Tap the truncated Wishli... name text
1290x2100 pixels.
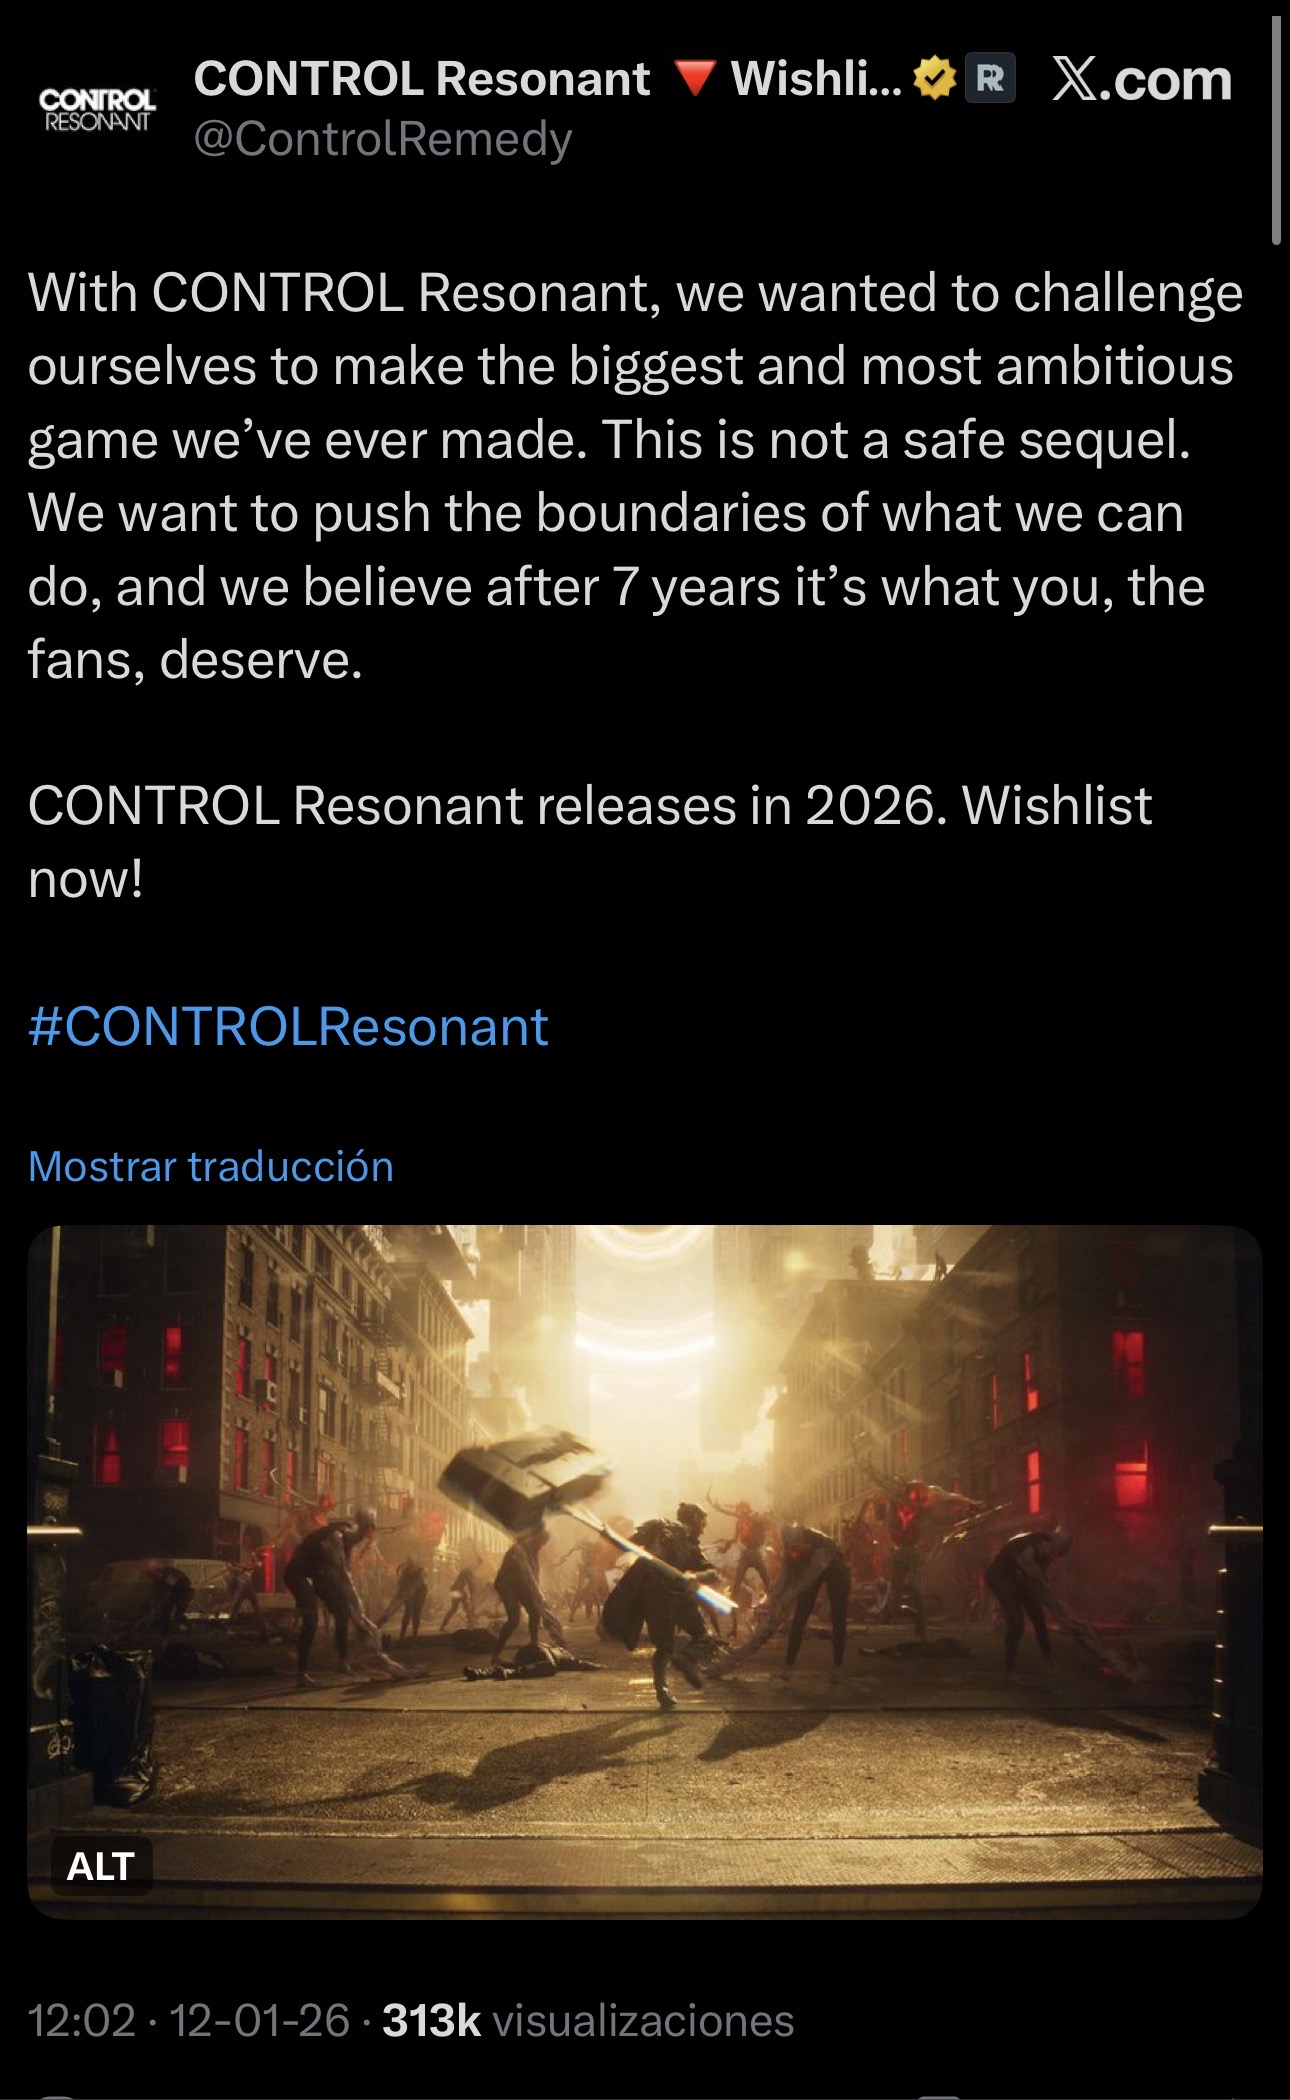[x=817, y=79]
